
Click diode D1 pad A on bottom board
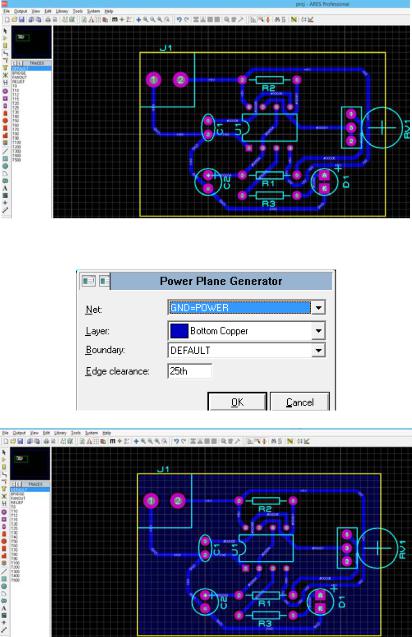(320, 596)
